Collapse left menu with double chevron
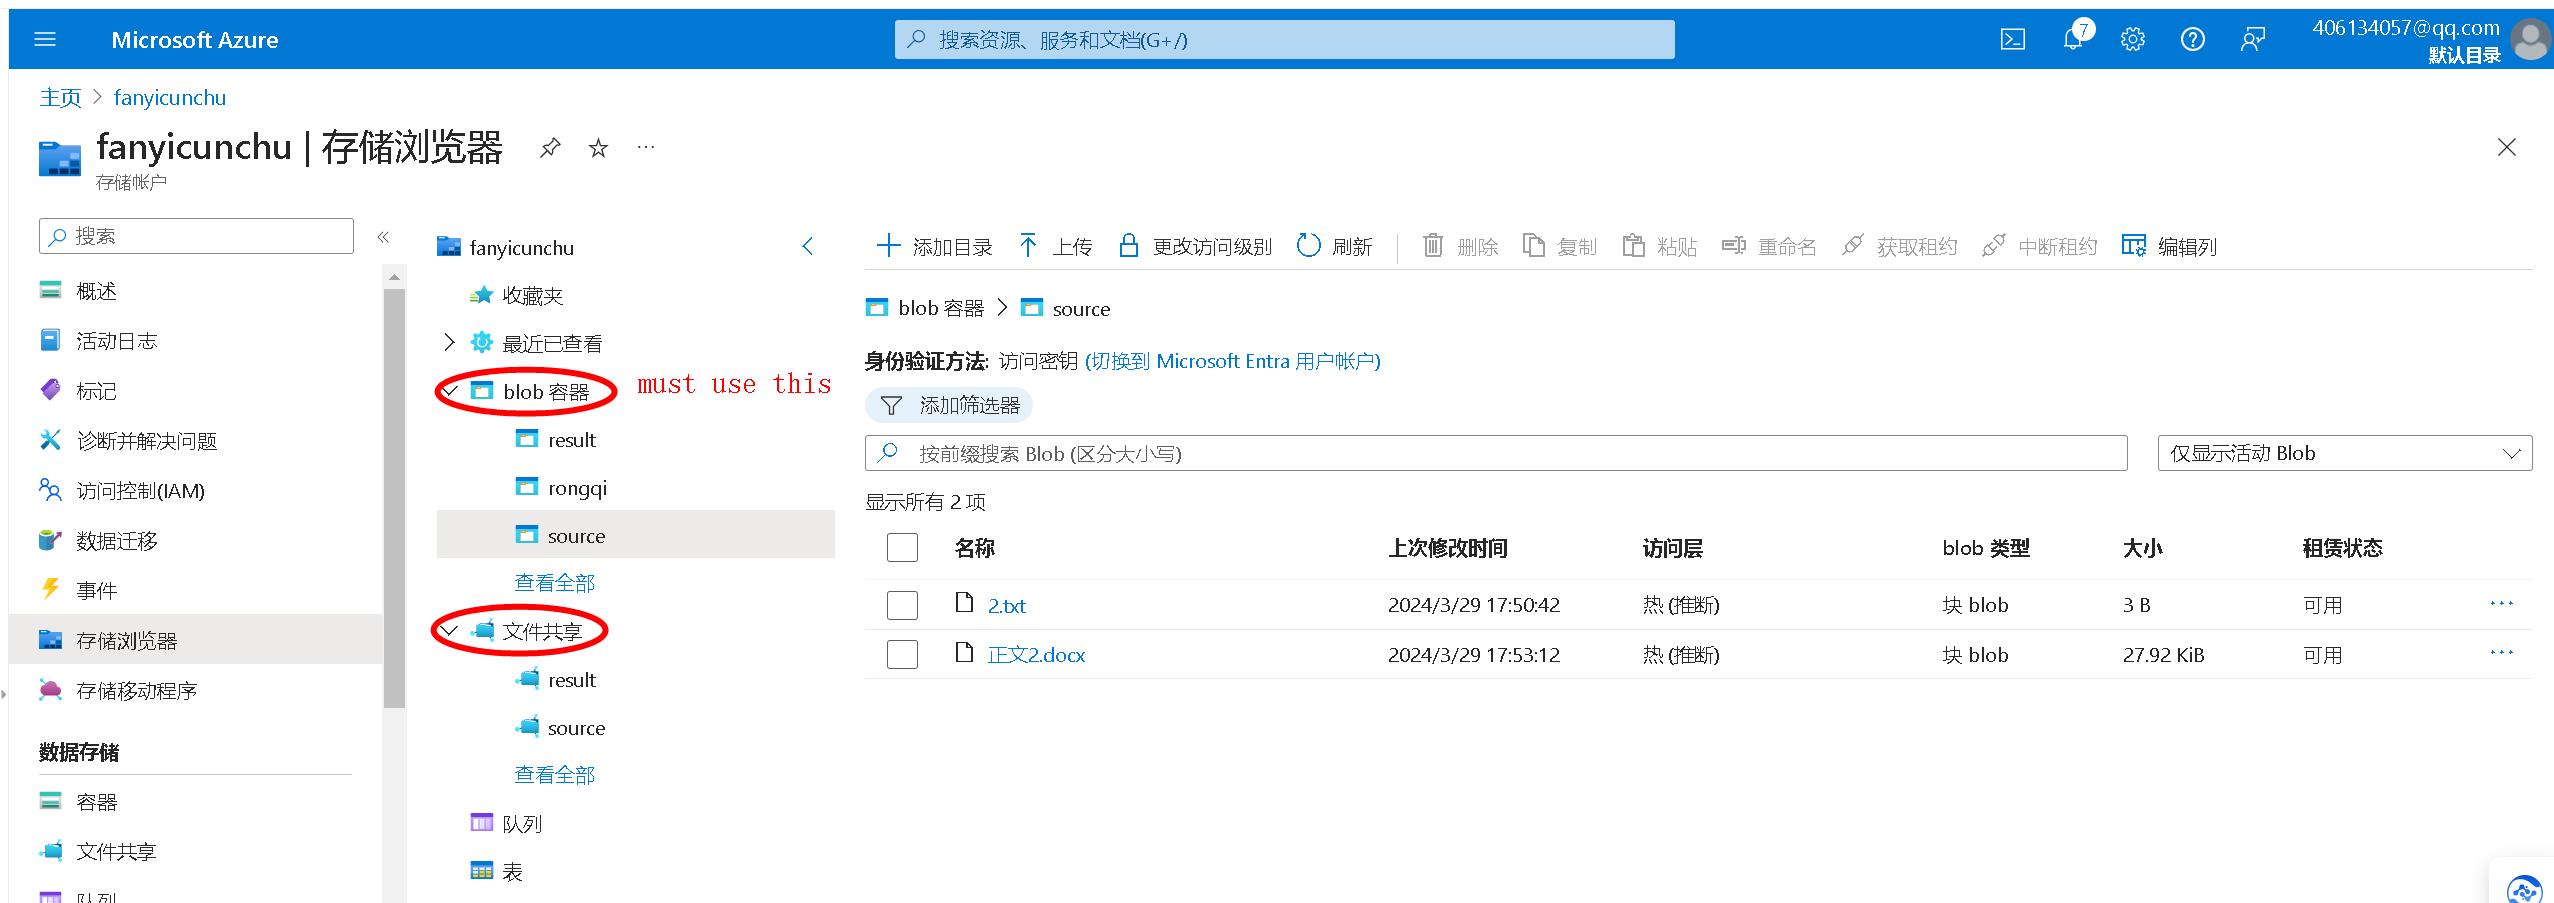The image size is (2554, 903). pyautogui.click(x=383, y=236)
